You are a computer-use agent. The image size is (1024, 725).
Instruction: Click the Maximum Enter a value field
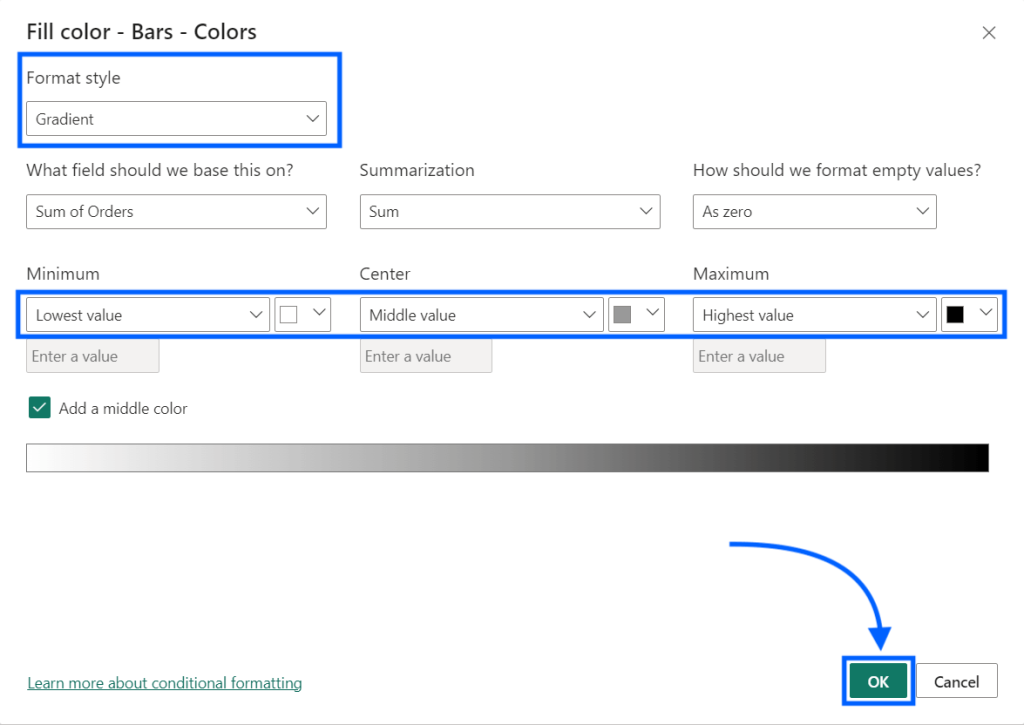click(x=759, y=357)
